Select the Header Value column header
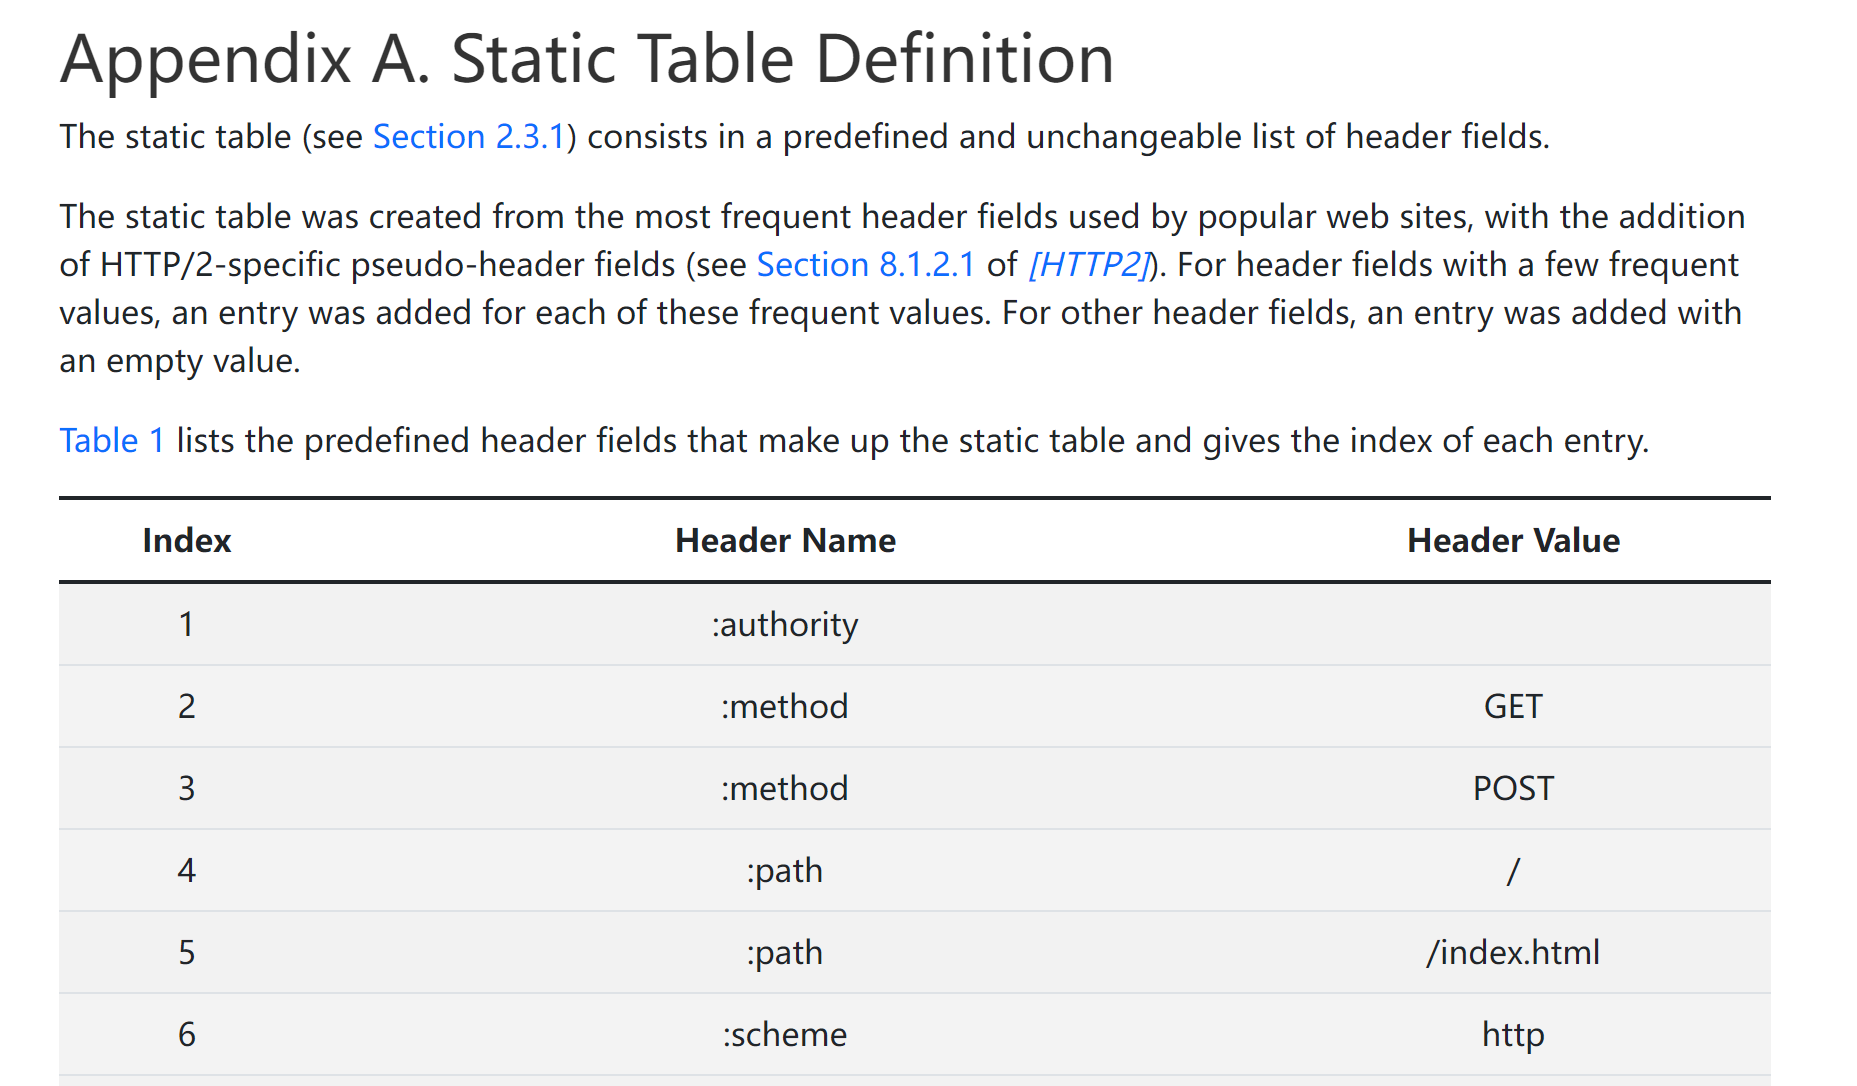Image resolution: width=1857 pixels, height=1086 pixels. pyautogui.click(x=1513, y=540)
